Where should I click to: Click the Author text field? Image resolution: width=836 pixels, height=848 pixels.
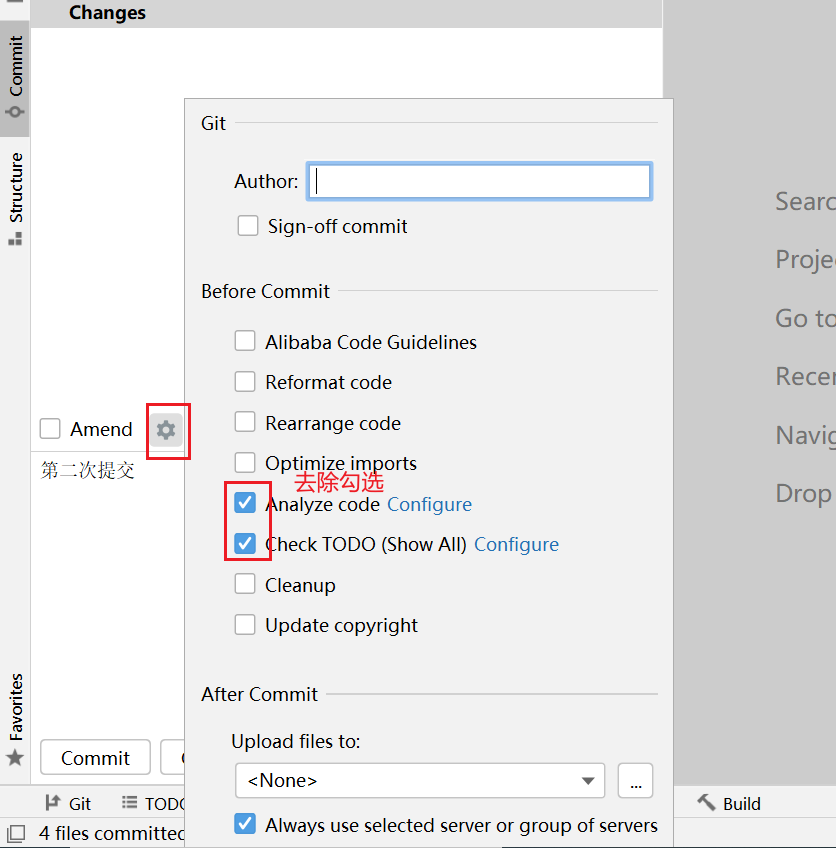[x=480, y=181]
